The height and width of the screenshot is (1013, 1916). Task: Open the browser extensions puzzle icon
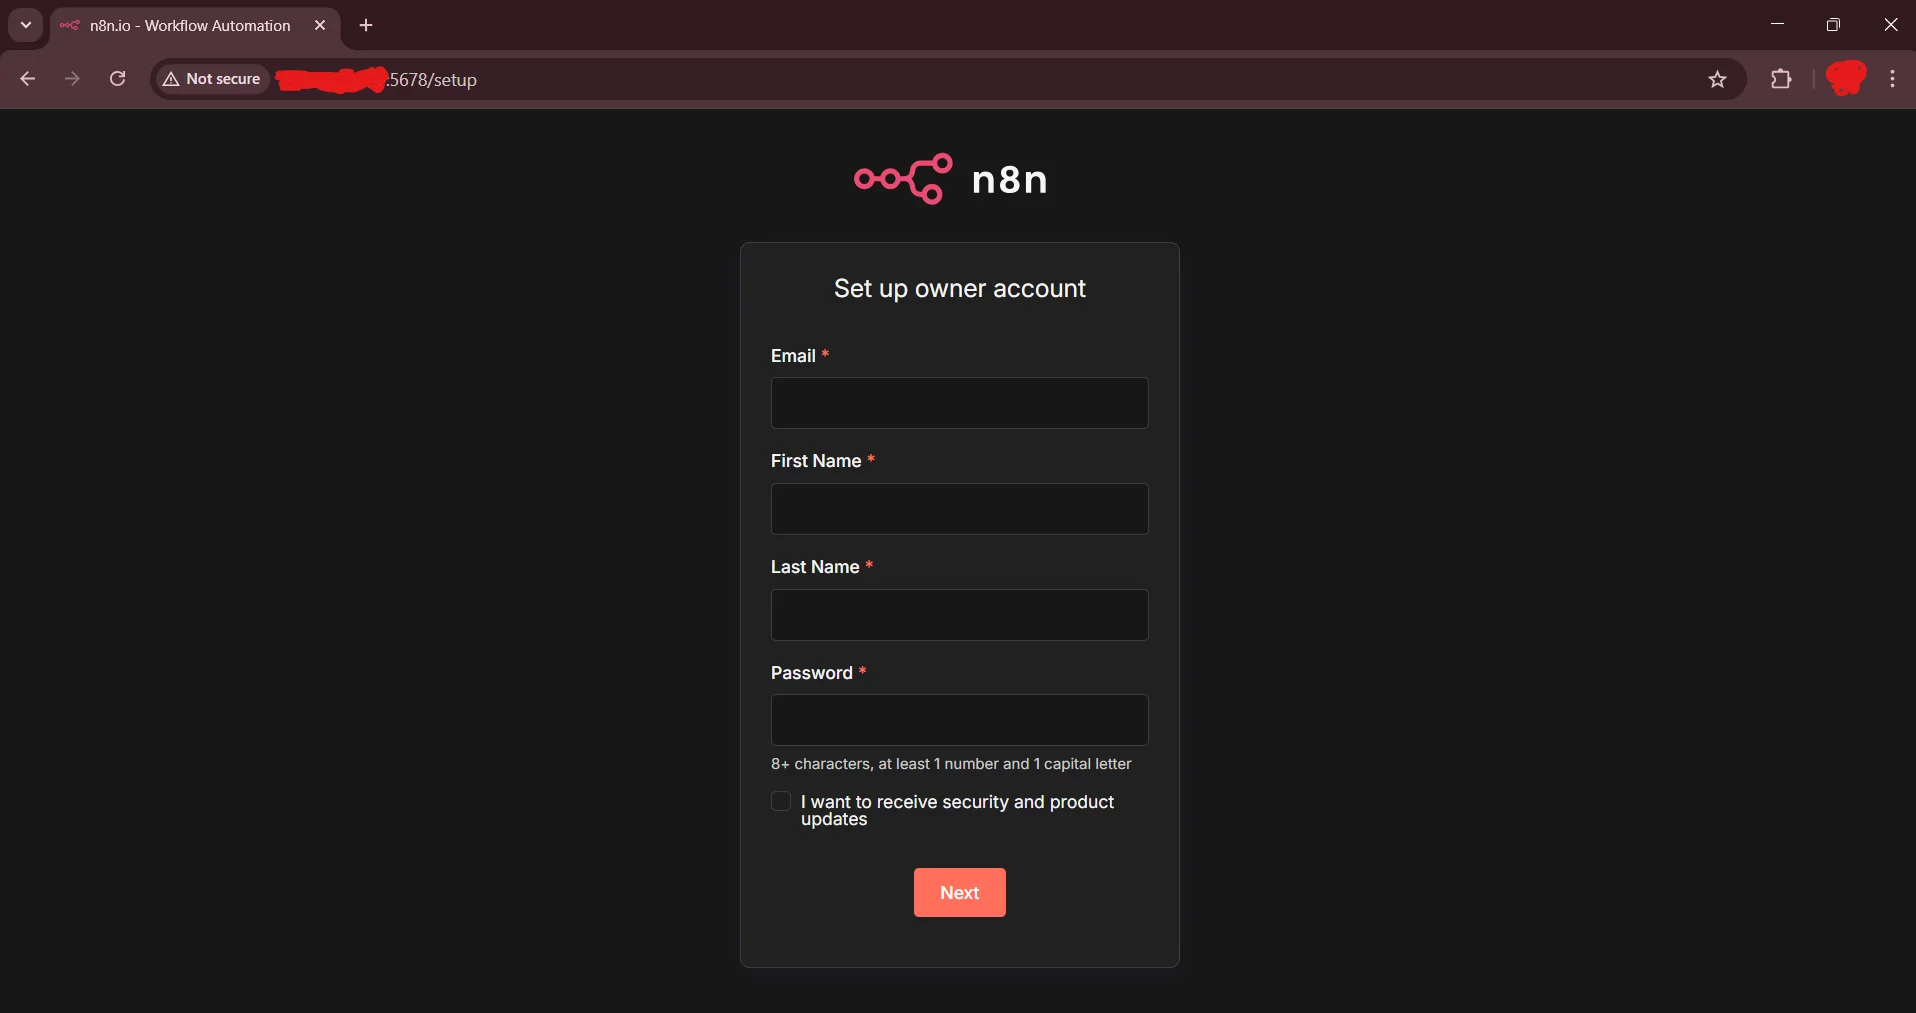click(x=1781, y=79)
